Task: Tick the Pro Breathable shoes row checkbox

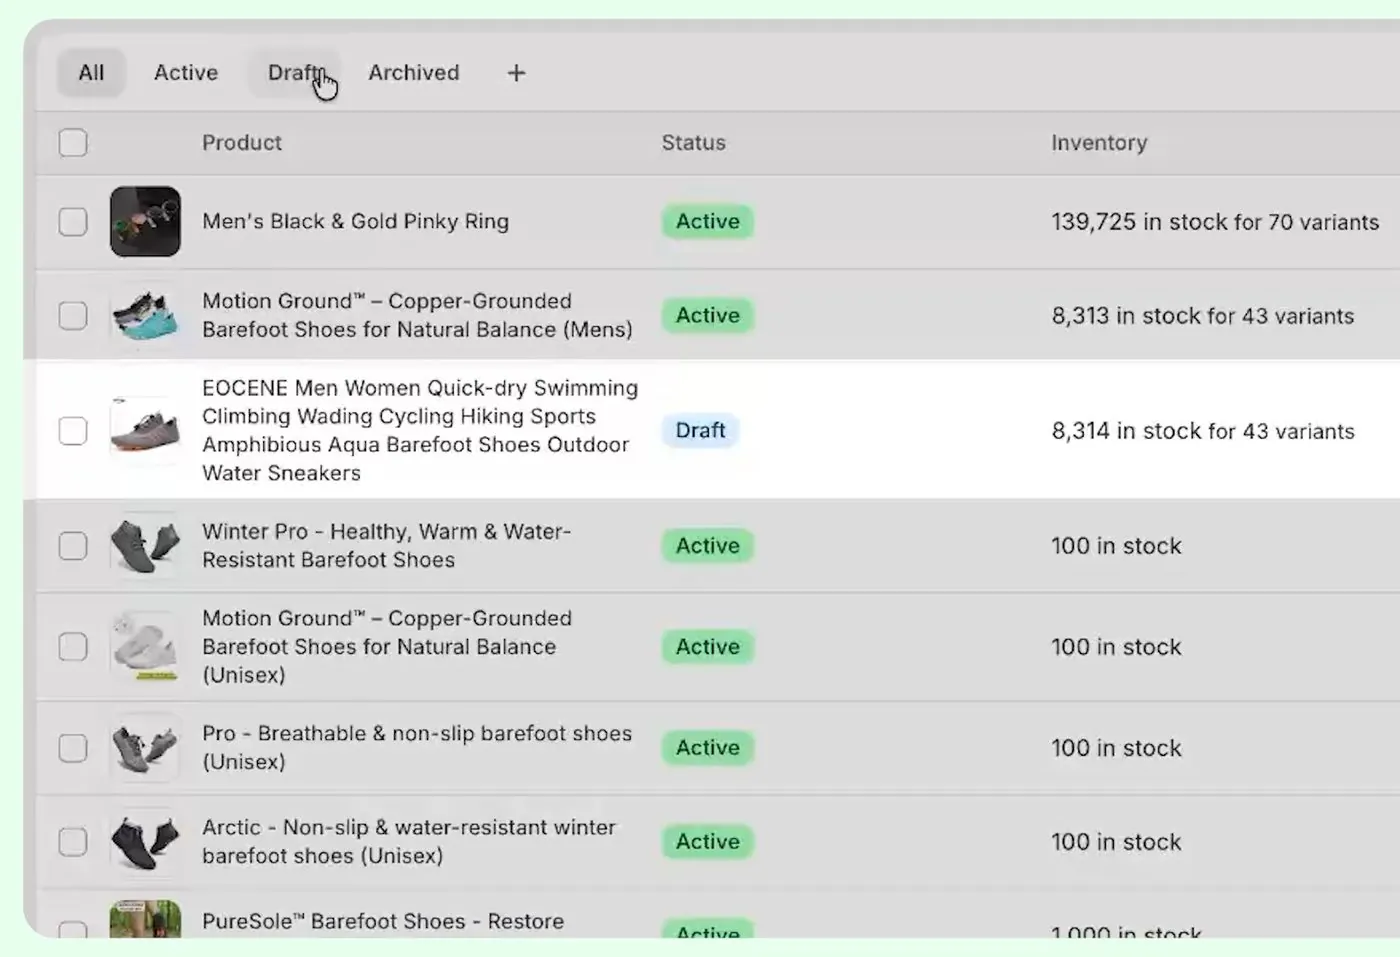Action: pos(73,748)
